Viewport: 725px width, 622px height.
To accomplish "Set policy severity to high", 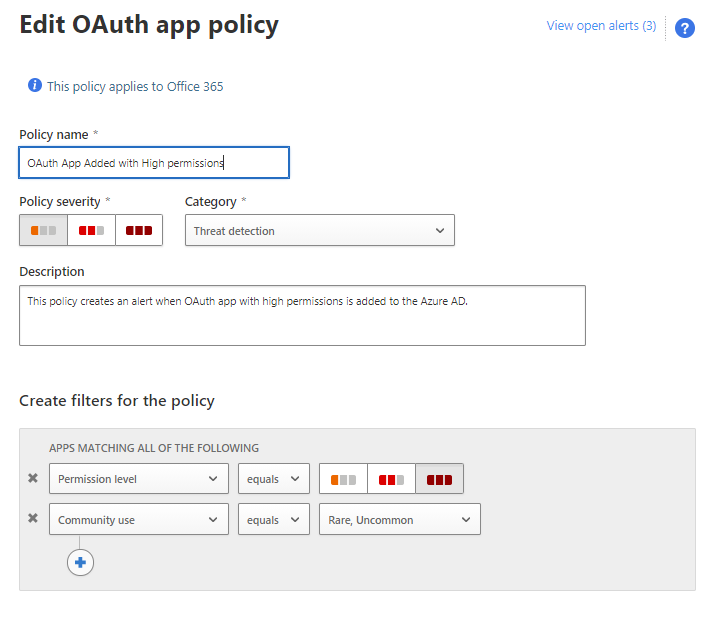I will [139, 230].
